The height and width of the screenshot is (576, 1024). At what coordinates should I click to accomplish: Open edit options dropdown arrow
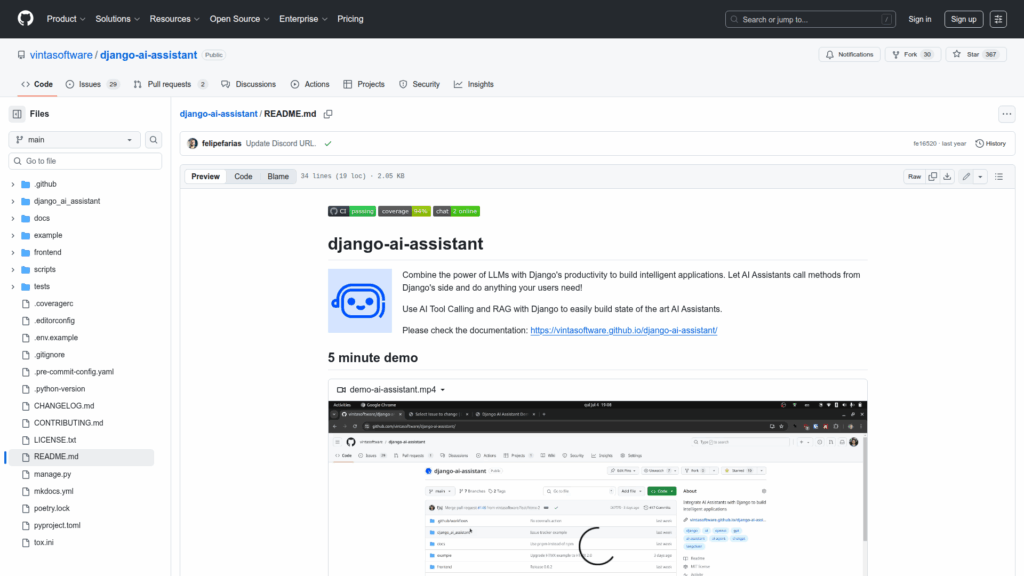click(981, 176)
